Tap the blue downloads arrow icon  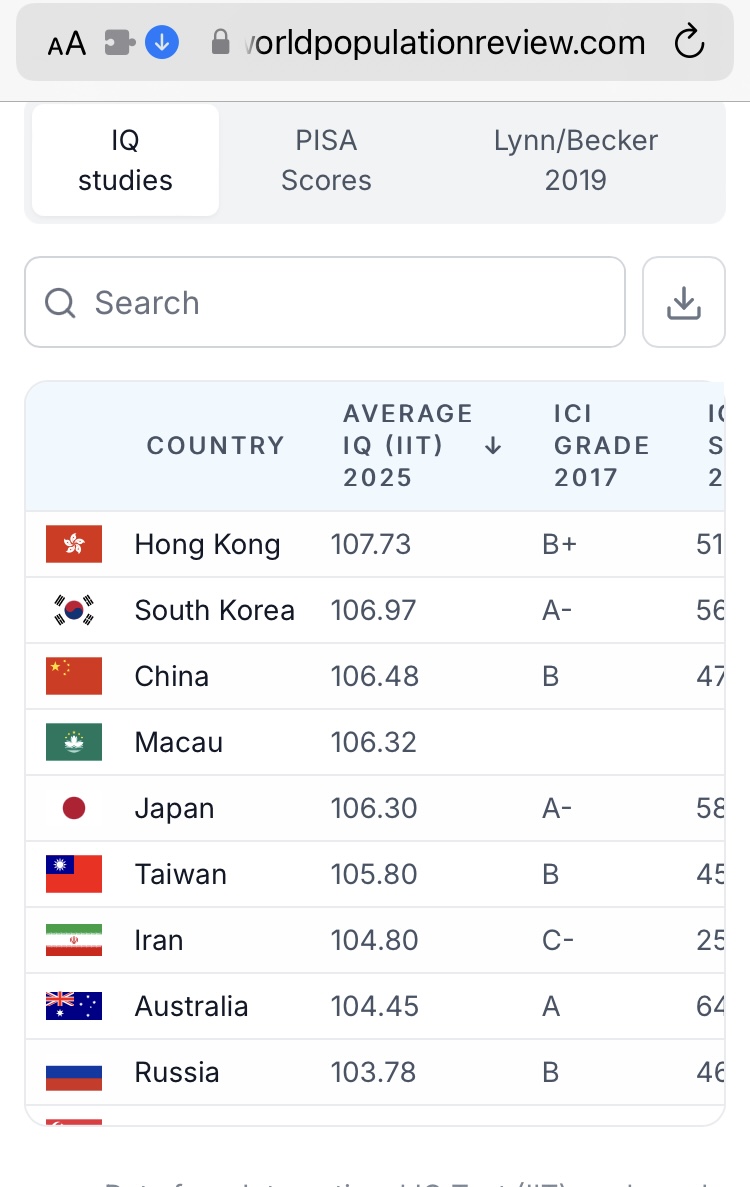(x=161, y=43)
